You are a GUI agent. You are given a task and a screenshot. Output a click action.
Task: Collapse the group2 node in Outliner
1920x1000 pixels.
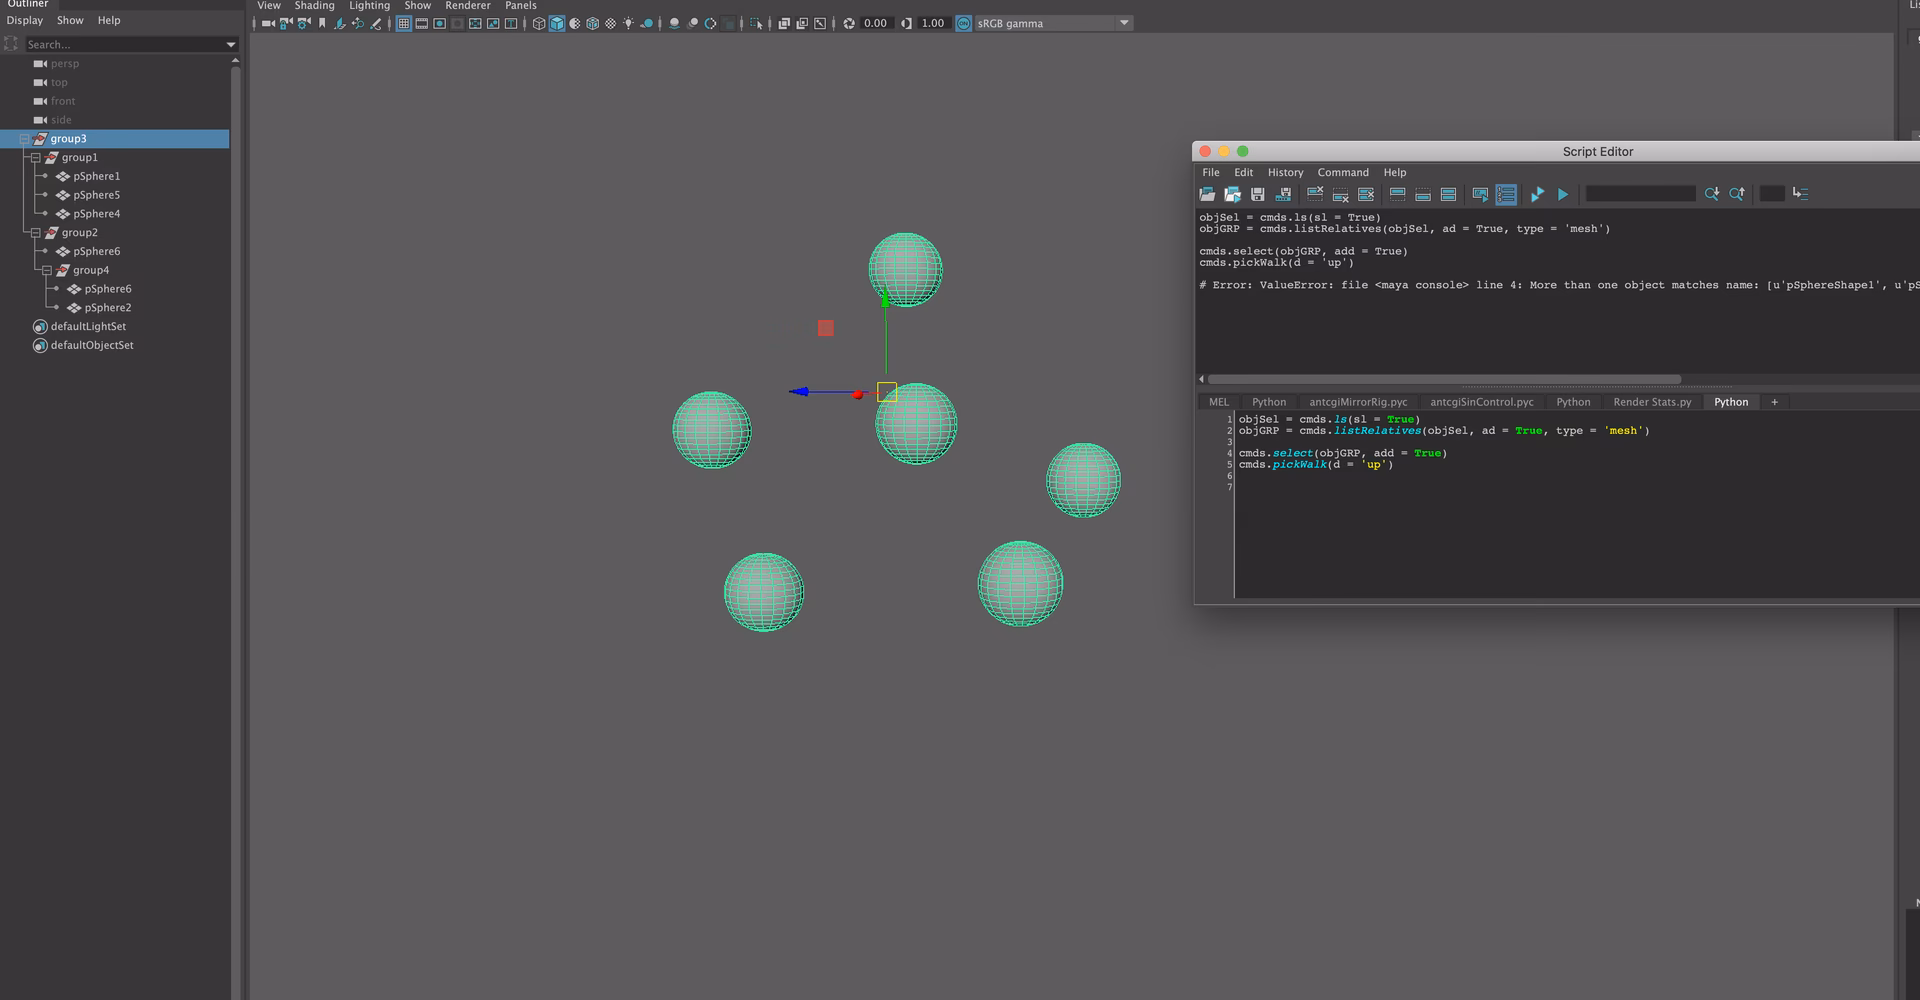(x=36, y=233)
